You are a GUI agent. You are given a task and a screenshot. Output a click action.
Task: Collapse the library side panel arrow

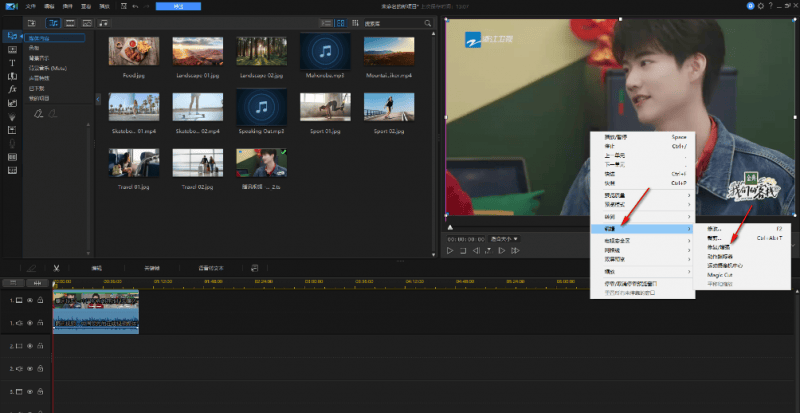[97, 98]
